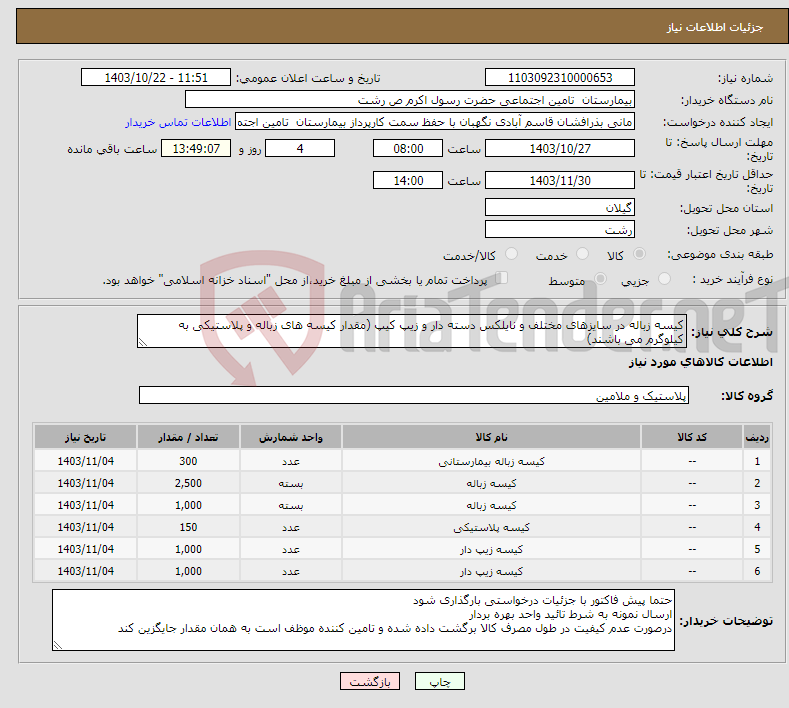789x708 pixels.
Task: Click row 1 item کیسه زباله بیمارستانی
Action: tap(491, 461)
